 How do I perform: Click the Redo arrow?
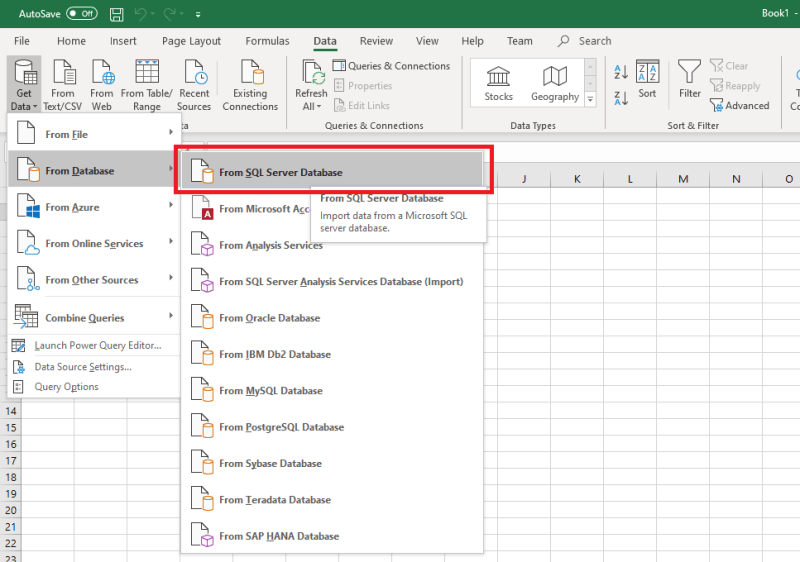click(x=169, y=14)
